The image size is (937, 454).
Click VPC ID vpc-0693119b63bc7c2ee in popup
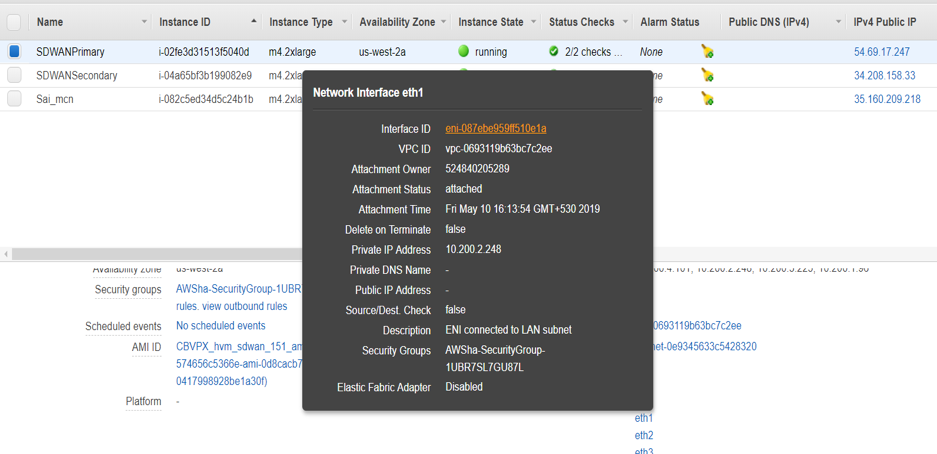point(498,149)
